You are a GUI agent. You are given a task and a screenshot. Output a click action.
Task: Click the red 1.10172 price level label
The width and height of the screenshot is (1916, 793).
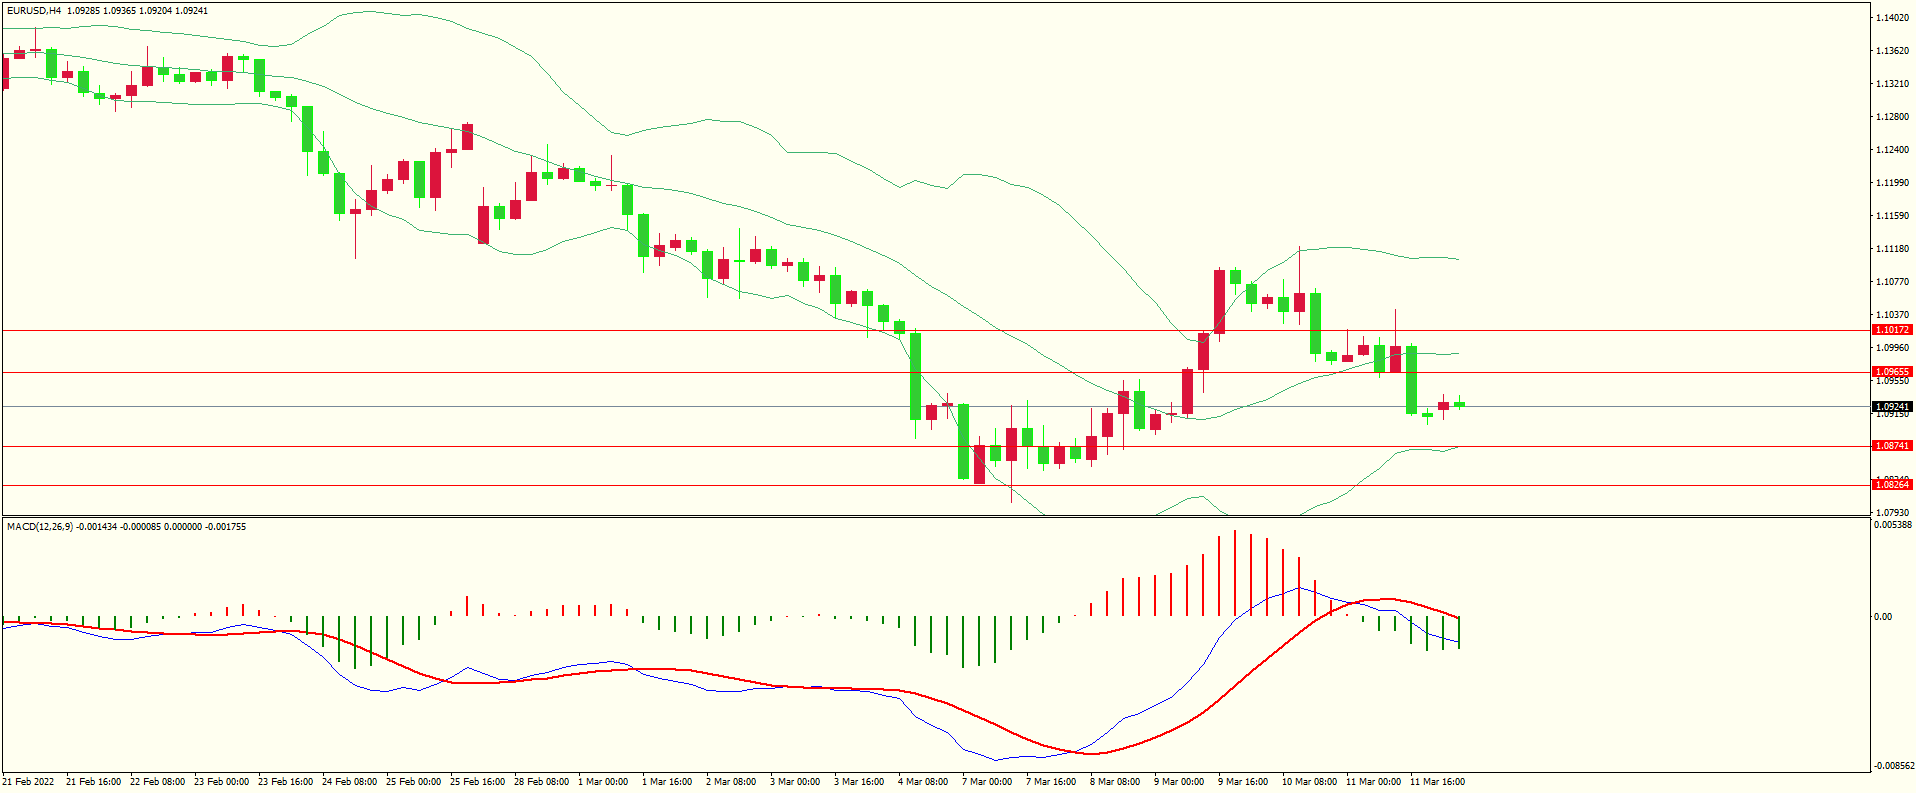click(1891, 330)
